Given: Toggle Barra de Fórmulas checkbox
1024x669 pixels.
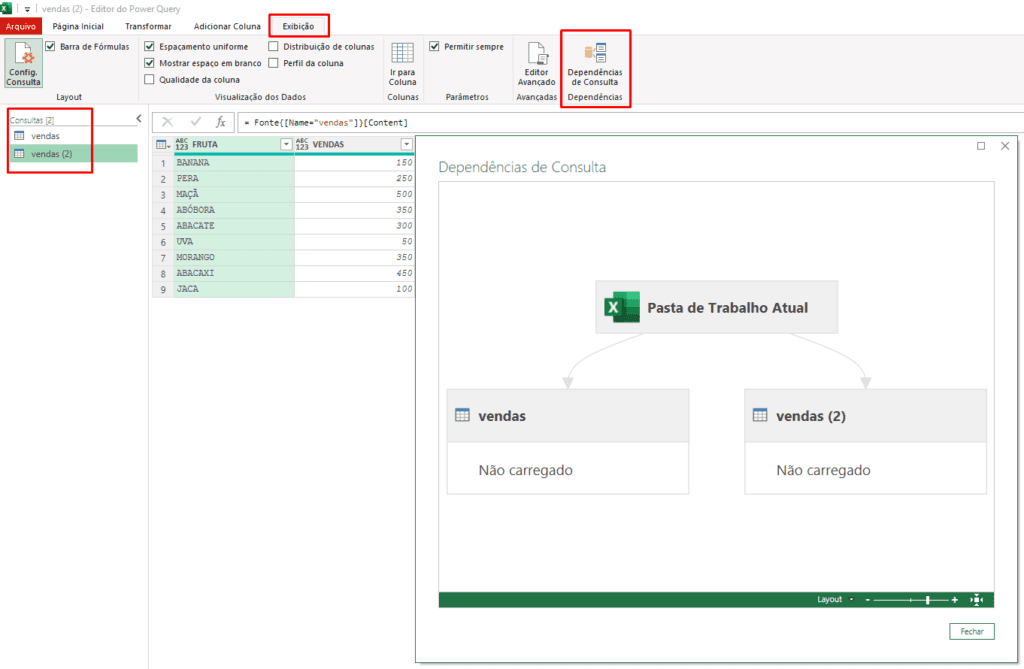Looking at the screenshot, I should (x=50, y=46).
